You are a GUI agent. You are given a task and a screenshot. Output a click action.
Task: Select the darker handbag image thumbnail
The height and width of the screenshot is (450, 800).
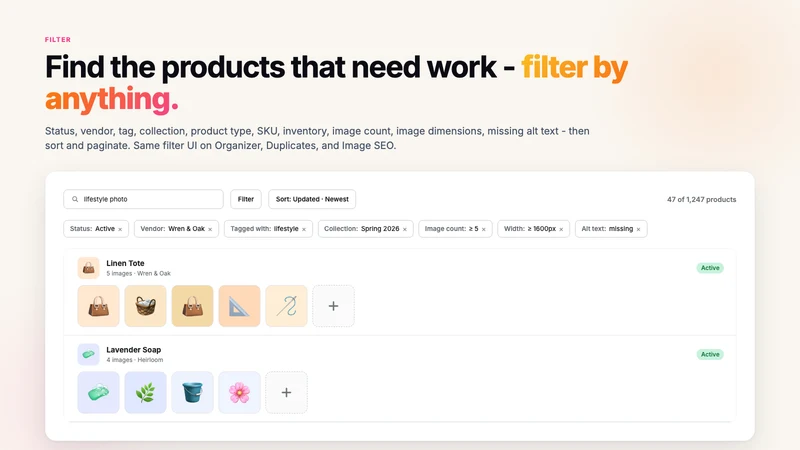[x=192, y=306]
